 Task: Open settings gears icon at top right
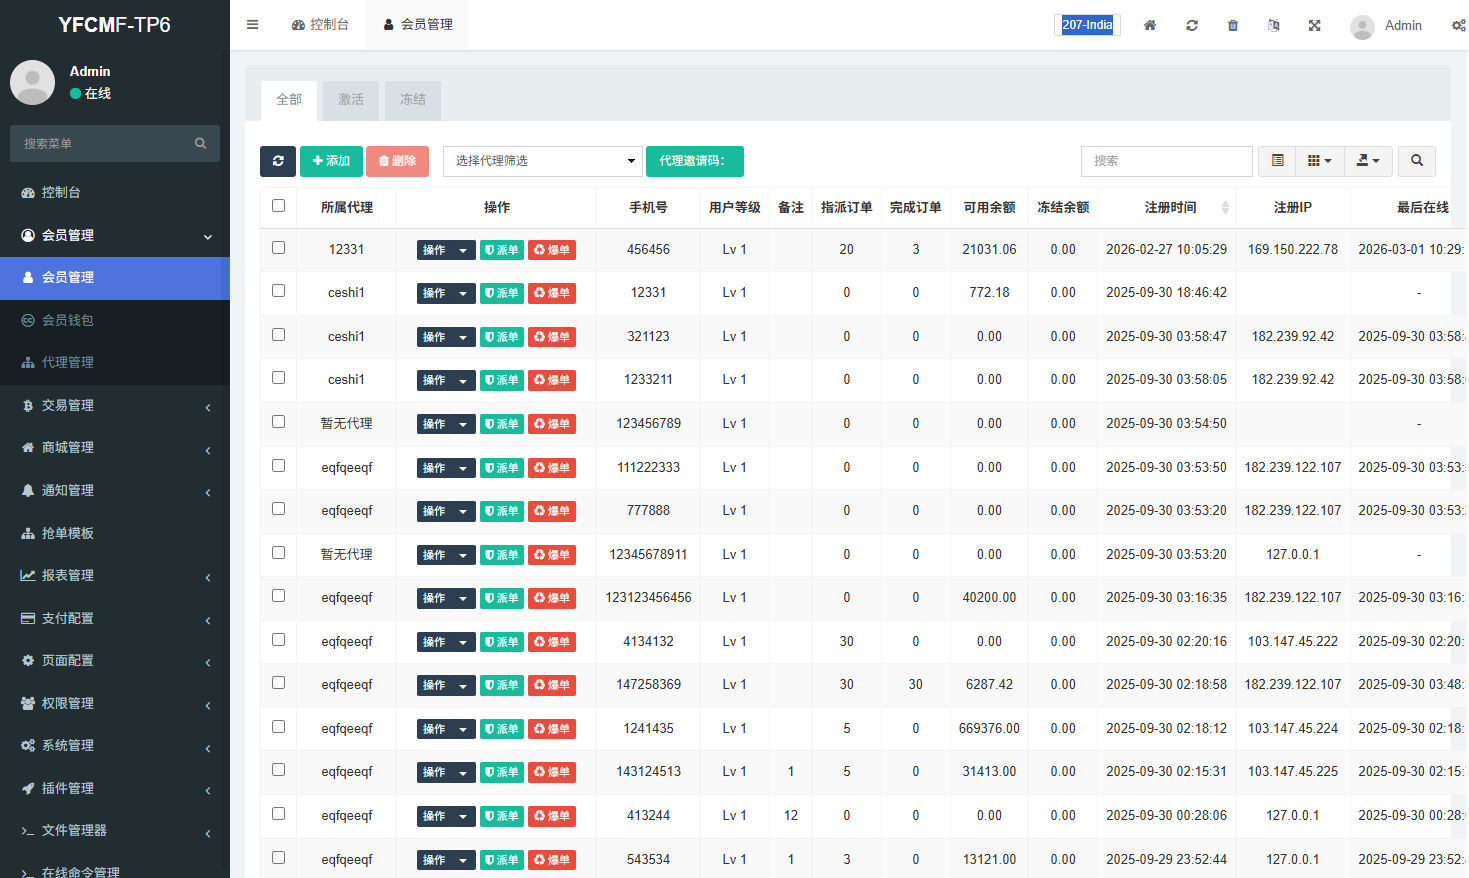pos(1458,25)
